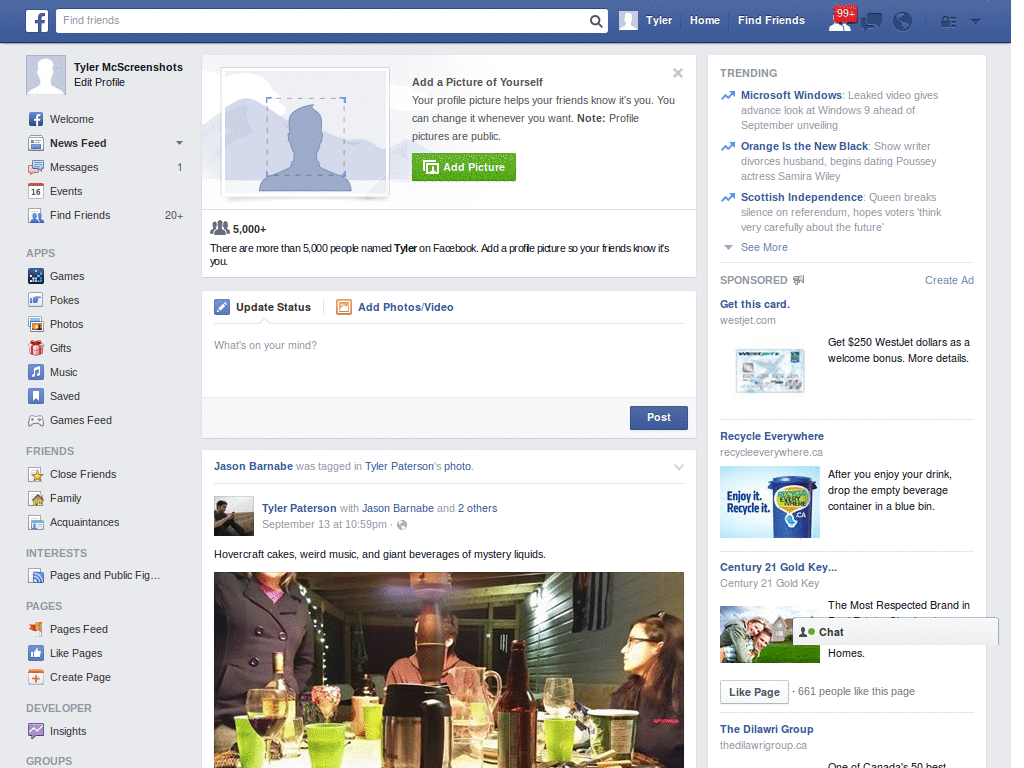Click the Messages sidebar icon
The width and height of the screenshot is (1024, 768).
pos(36,167)
